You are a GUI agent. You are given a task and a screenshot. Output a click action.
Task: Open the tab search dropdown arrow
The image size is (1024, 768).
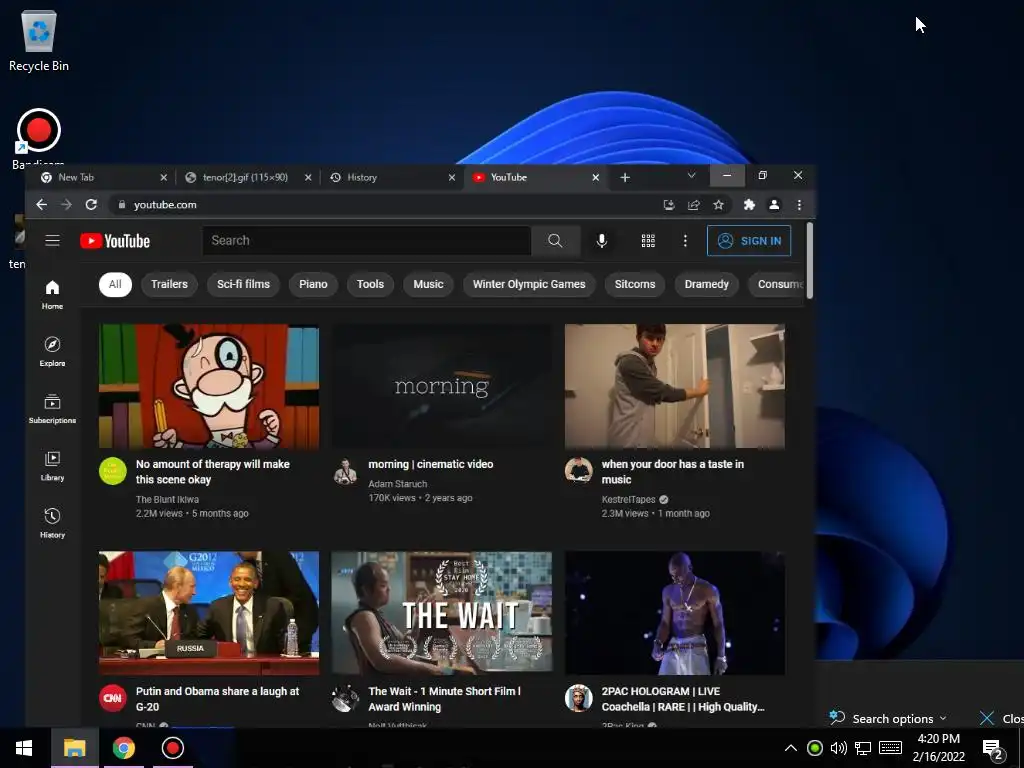(x=691, y=176)
